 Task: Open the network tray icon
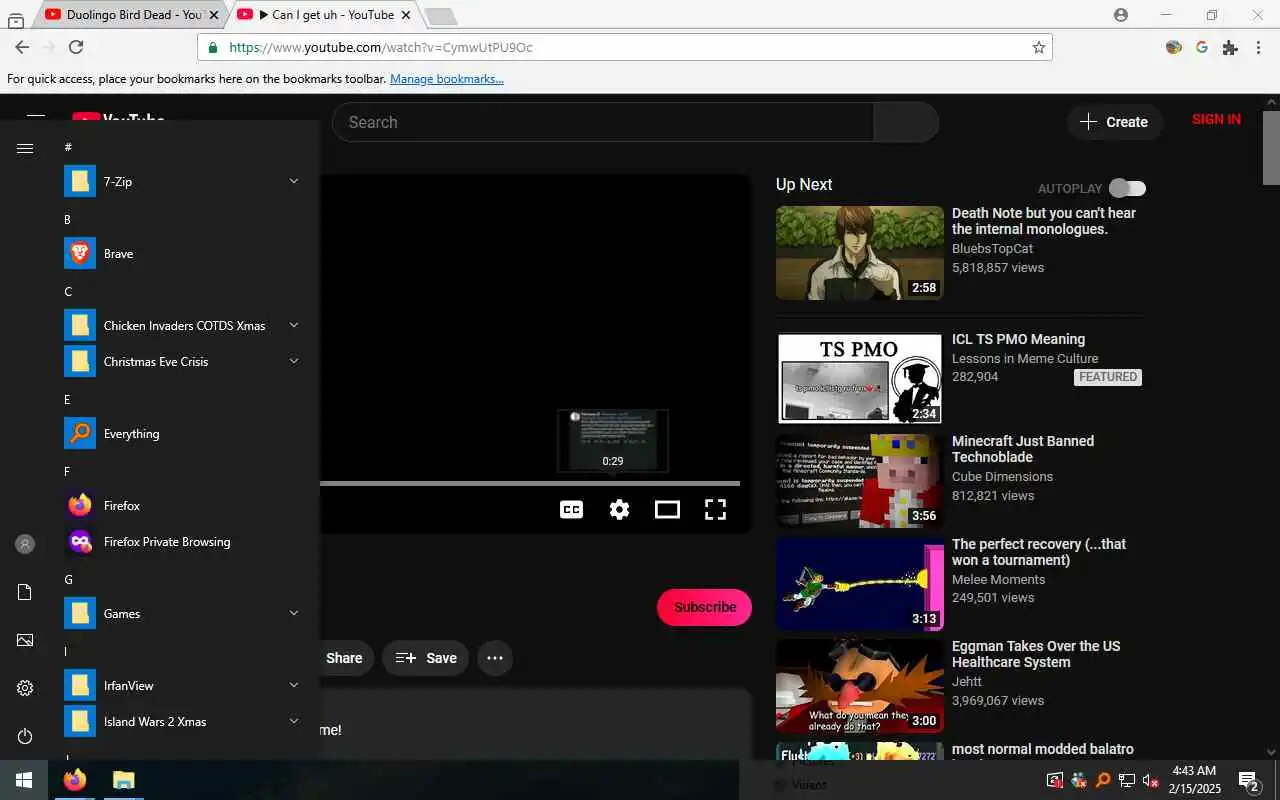tap(1127, 780)
